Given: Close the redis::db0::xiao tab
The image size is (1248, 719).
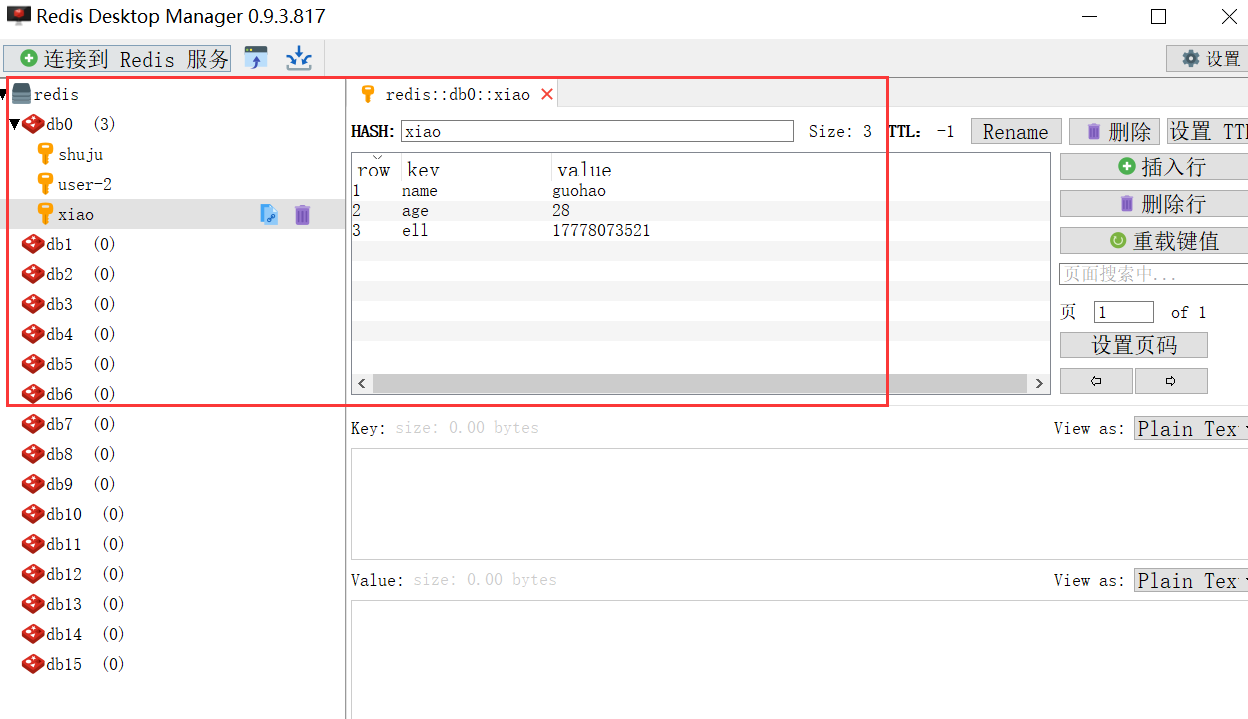Looking at the screenshot, I should click(x=547, y=94).
